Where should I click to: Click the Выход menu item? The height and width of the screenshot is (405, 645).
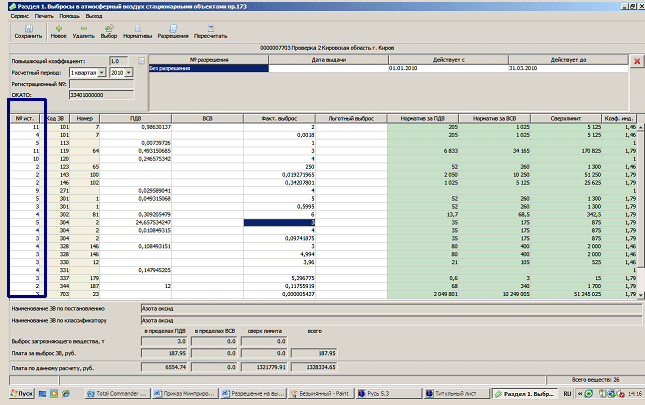click(x=94, y=18)
